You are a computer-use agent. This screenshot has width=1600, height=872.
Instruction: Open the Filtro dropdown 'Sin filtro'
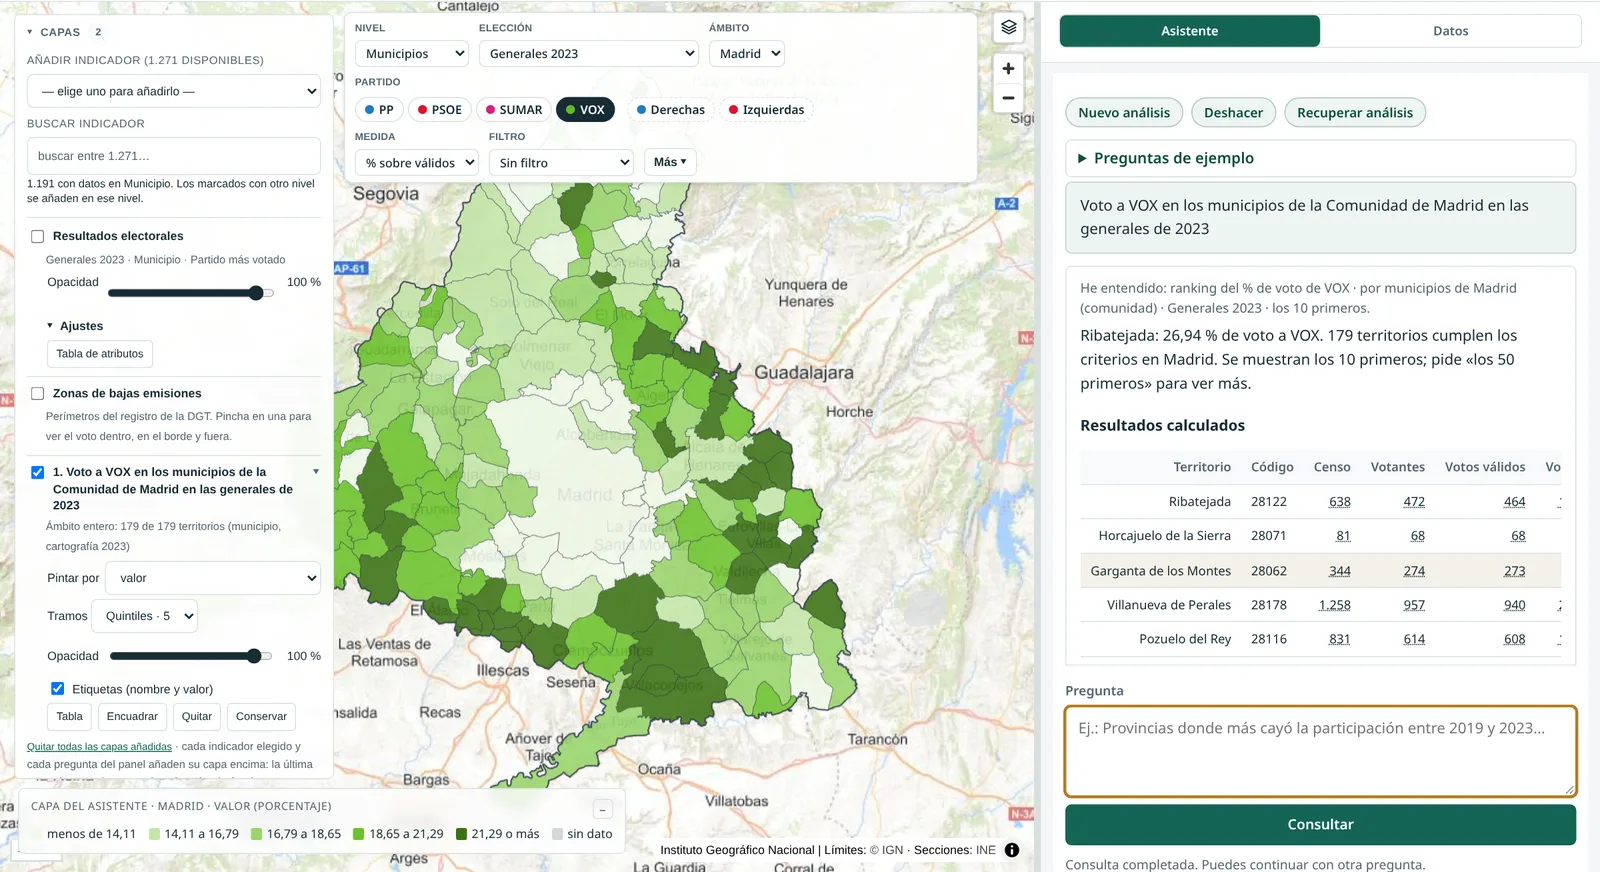point(561,163)
